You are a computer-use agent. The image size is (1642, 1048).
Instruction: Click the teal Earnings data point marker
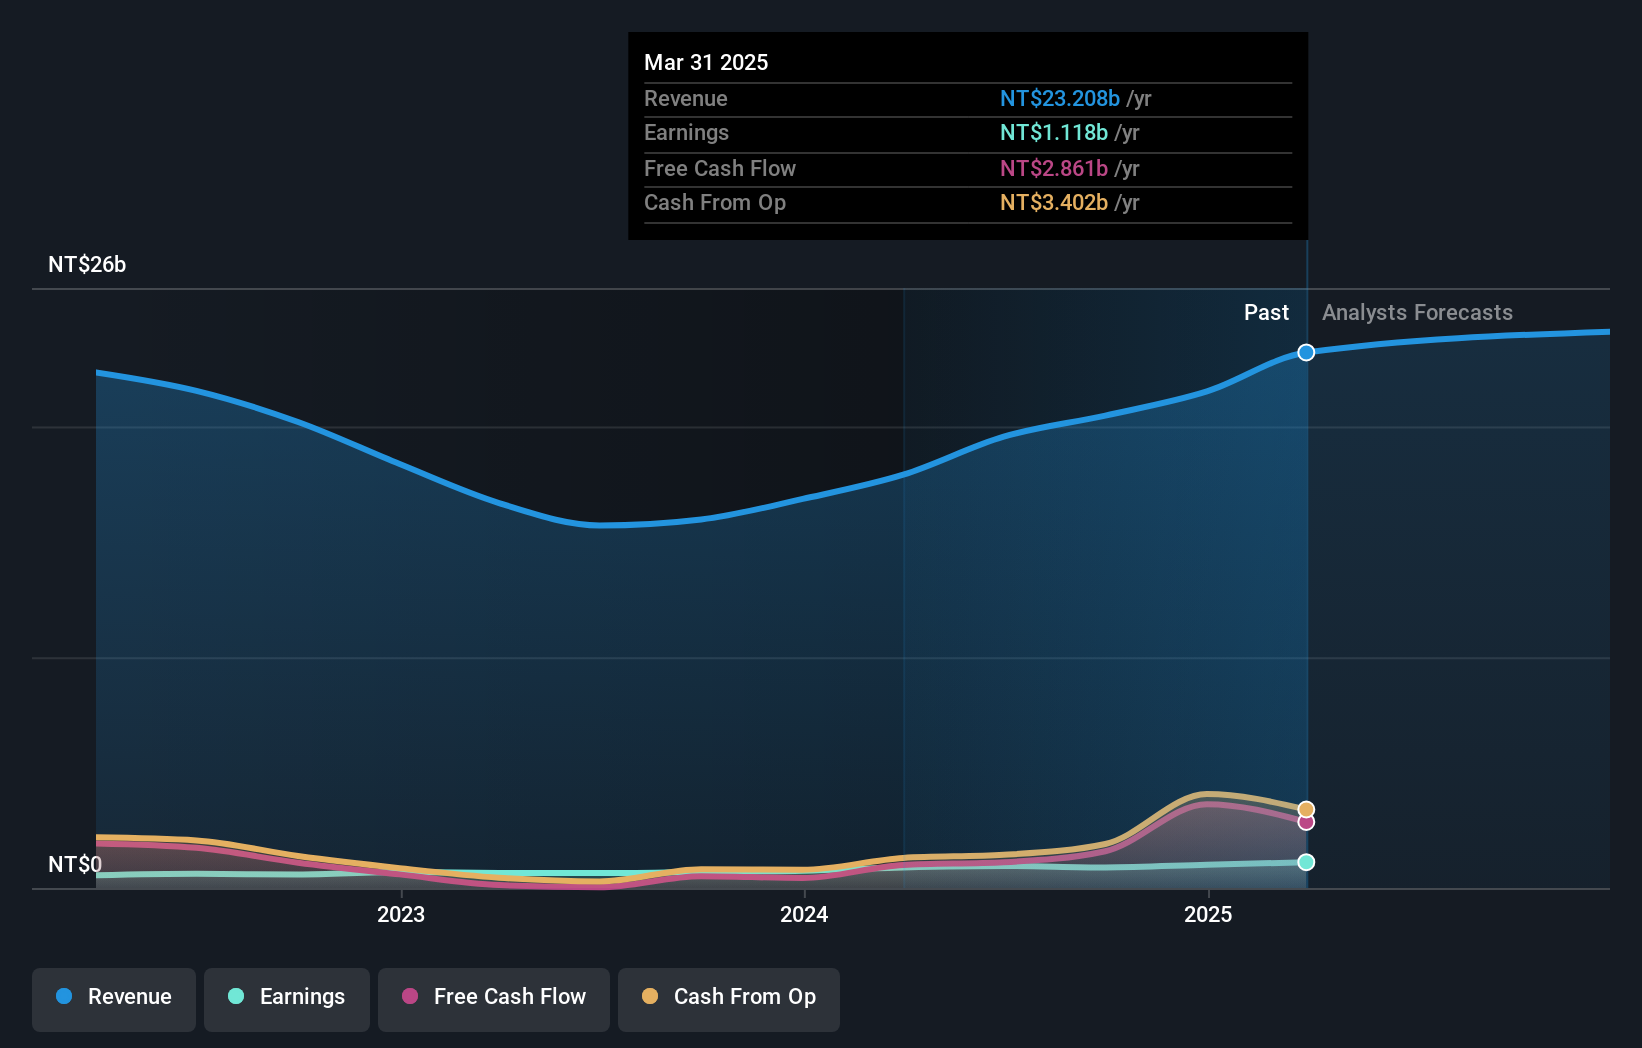click(1306, 862)
